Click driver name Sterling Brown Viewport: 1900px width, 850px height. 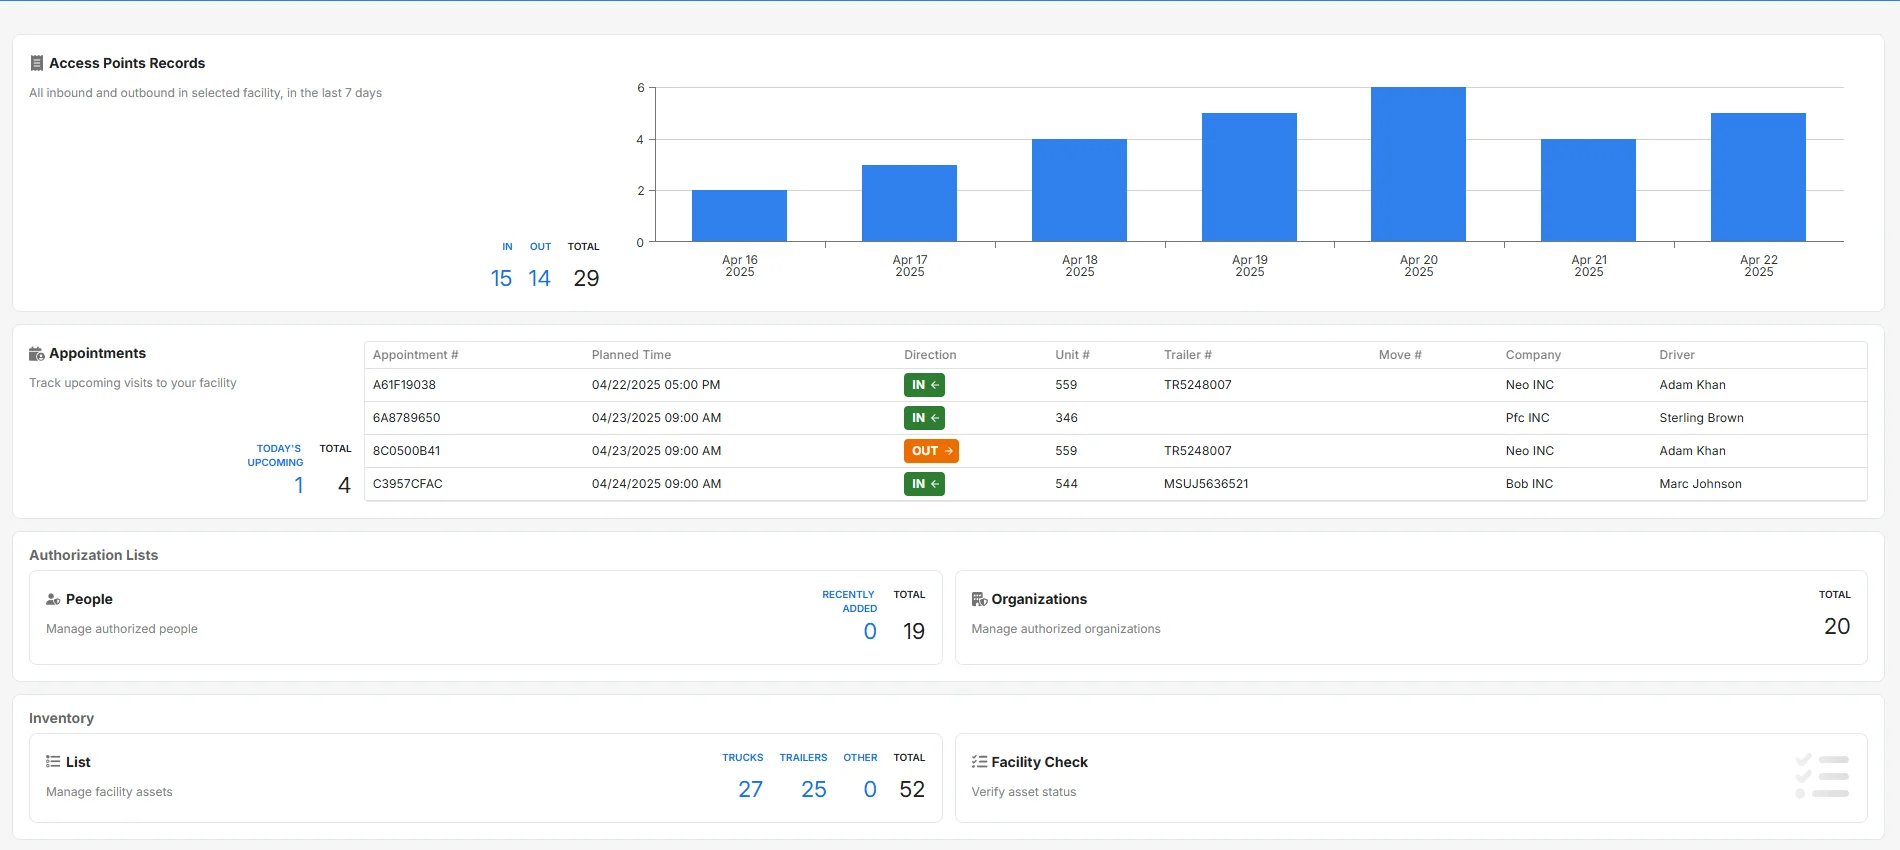[1701, 418]
